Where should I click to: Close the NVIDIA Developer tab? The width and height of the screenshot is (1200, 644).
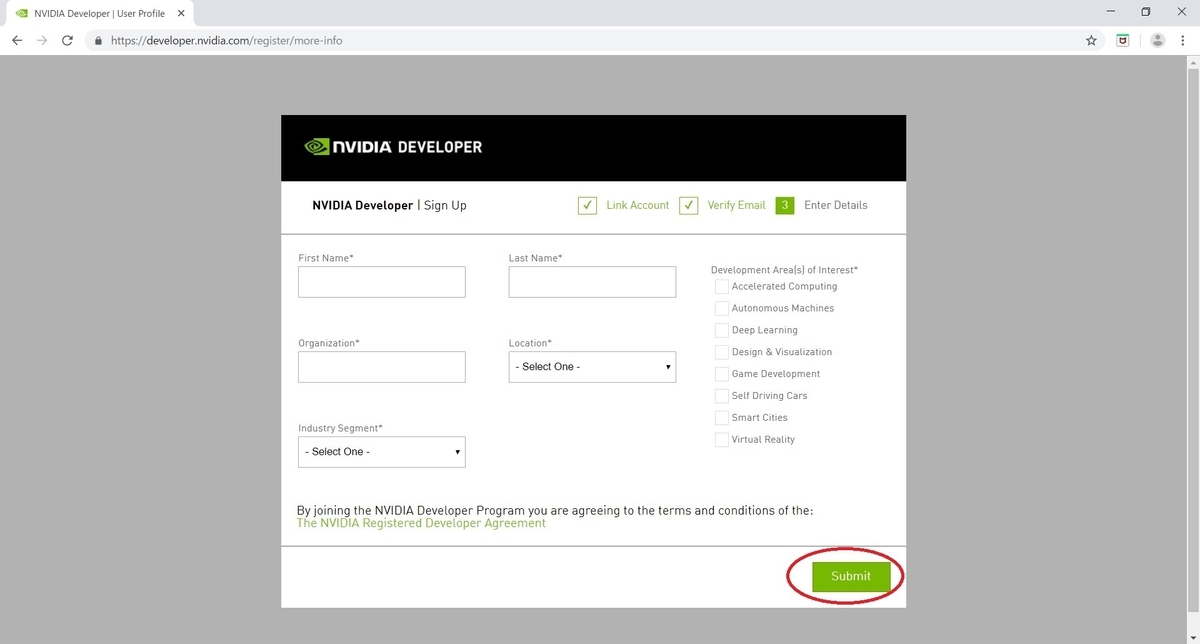[x=182, y=13]
